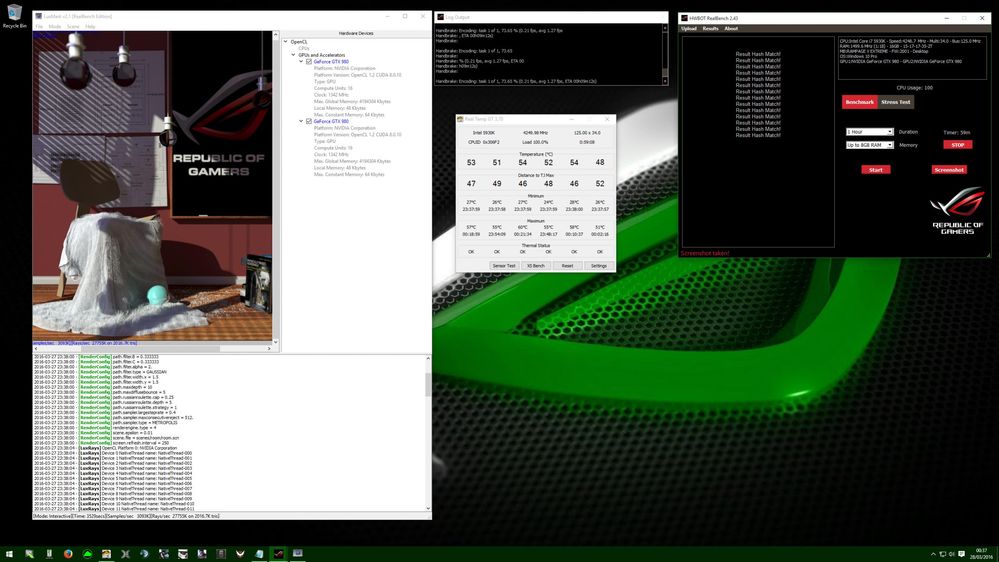The height and width of the screenshot is (562, 999).
Task: Open the volume icon in system tray
Action: pyautogui.click(x=952, y=554)
